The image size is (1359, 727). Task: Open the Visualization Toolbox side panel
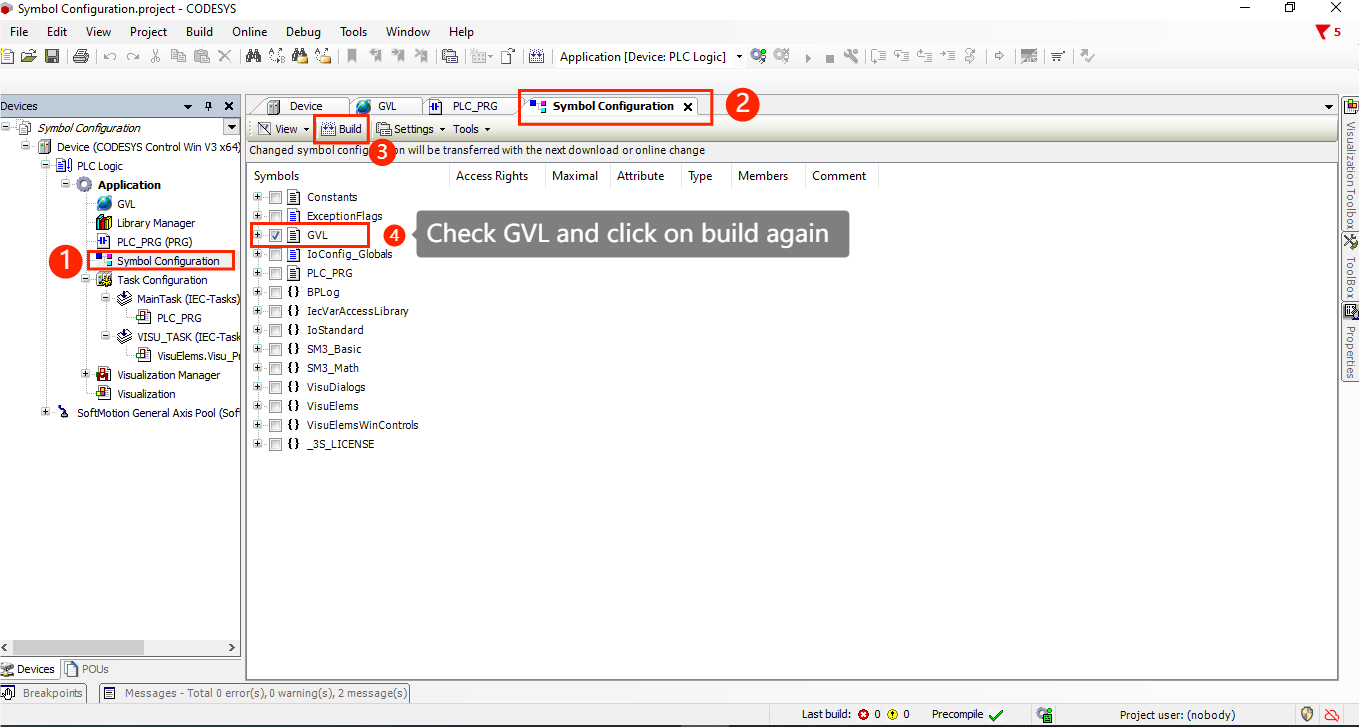(x=1350, y=163)
